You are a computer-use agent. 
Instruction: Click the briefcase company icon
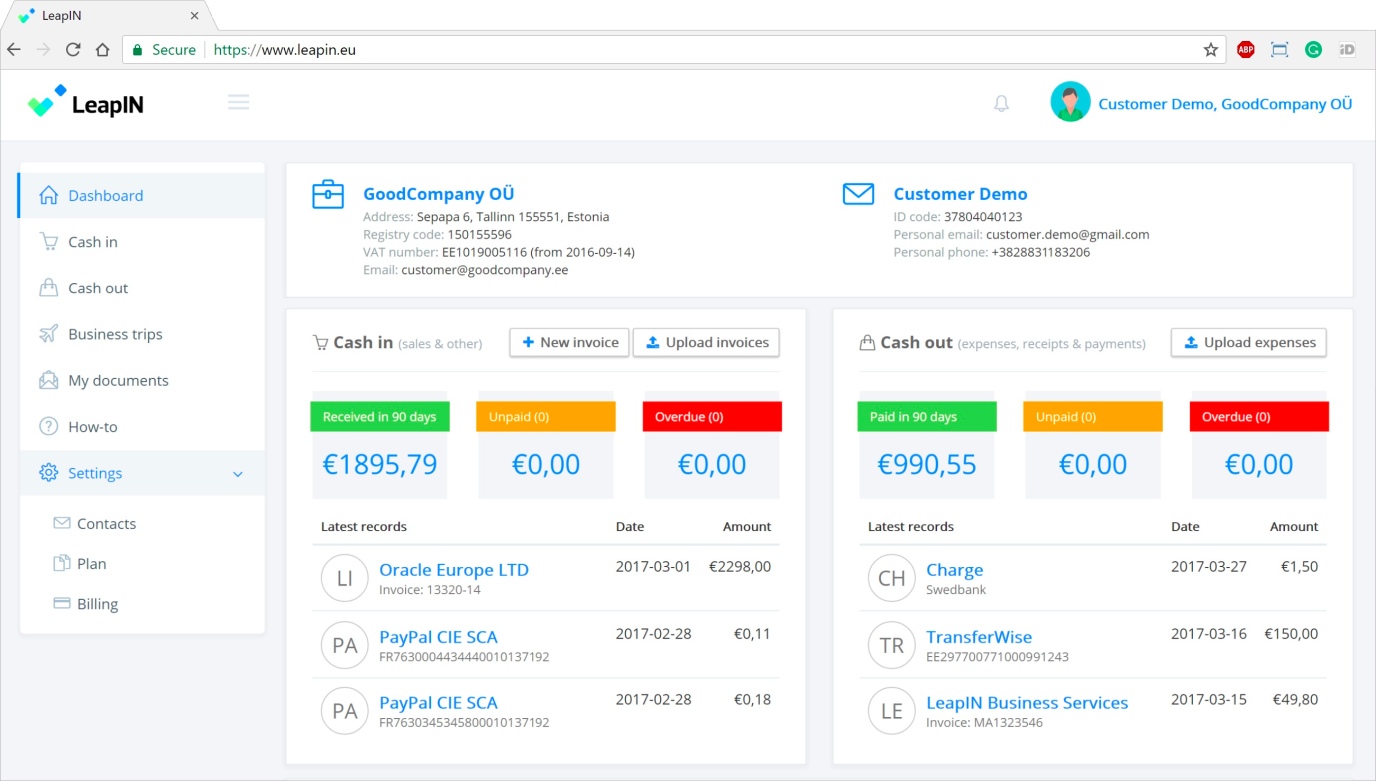coord(328,194)
